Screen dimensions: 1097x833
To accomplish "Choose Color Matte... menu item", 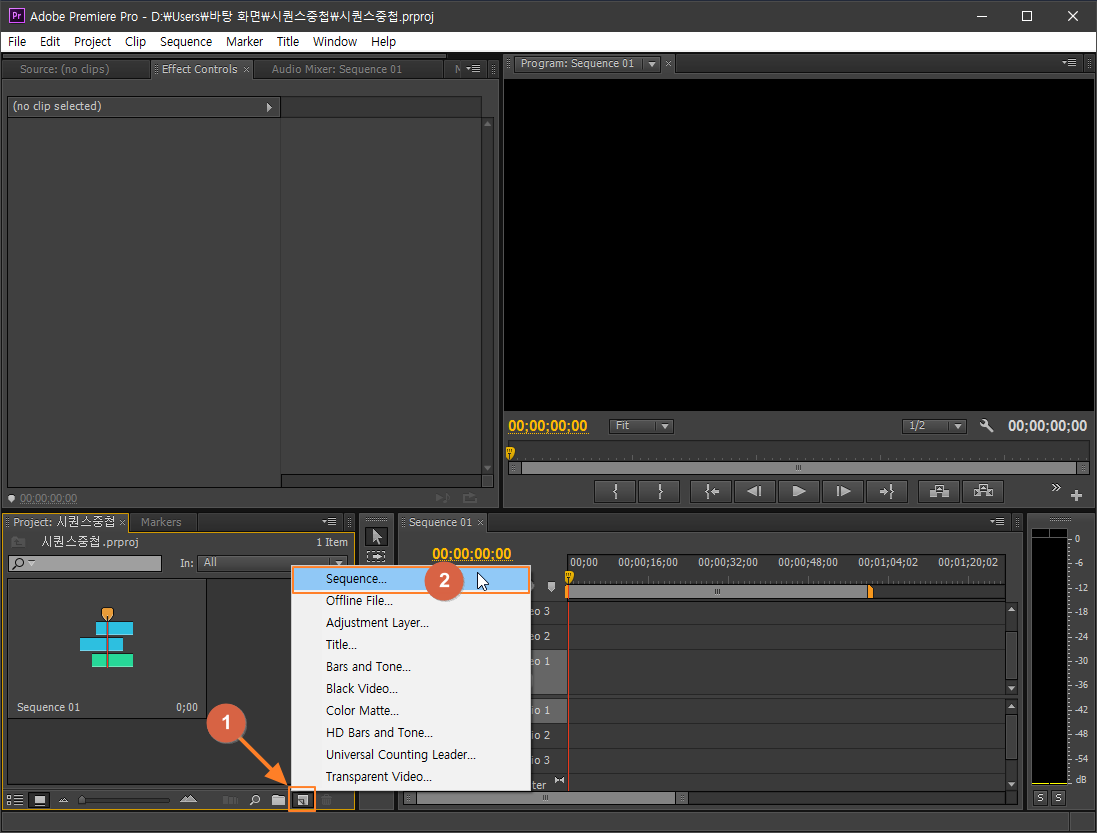I will [x=411, y=711].
